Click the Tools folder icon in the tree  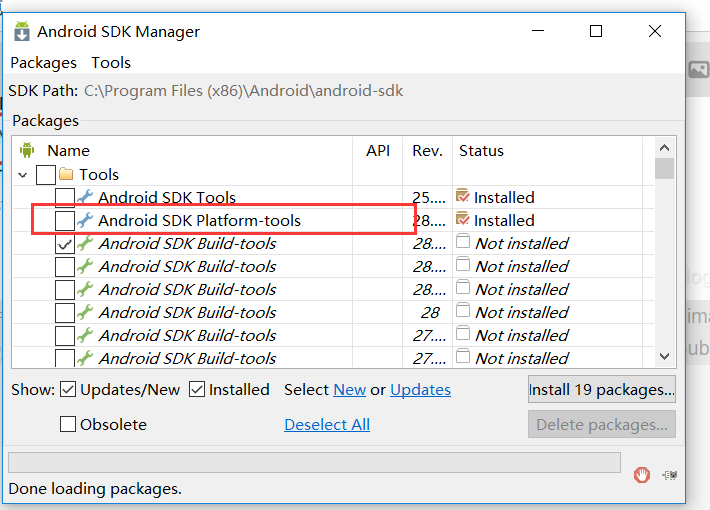[66, 174]
